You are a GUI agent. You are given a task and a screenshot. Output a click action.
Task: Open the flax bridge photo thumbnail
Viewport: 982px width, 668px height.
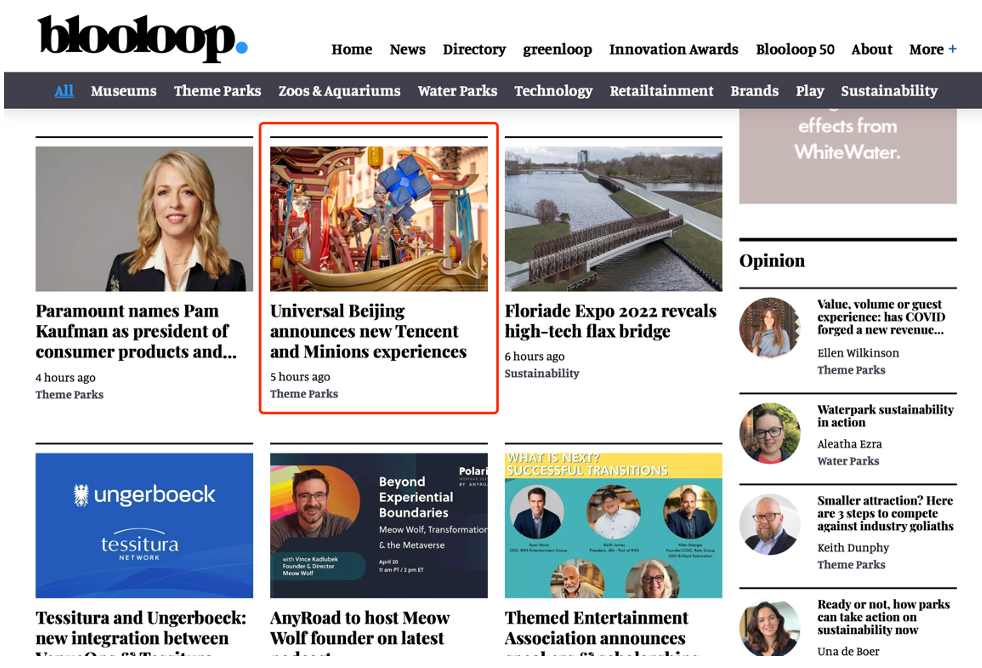coord(614,219)
